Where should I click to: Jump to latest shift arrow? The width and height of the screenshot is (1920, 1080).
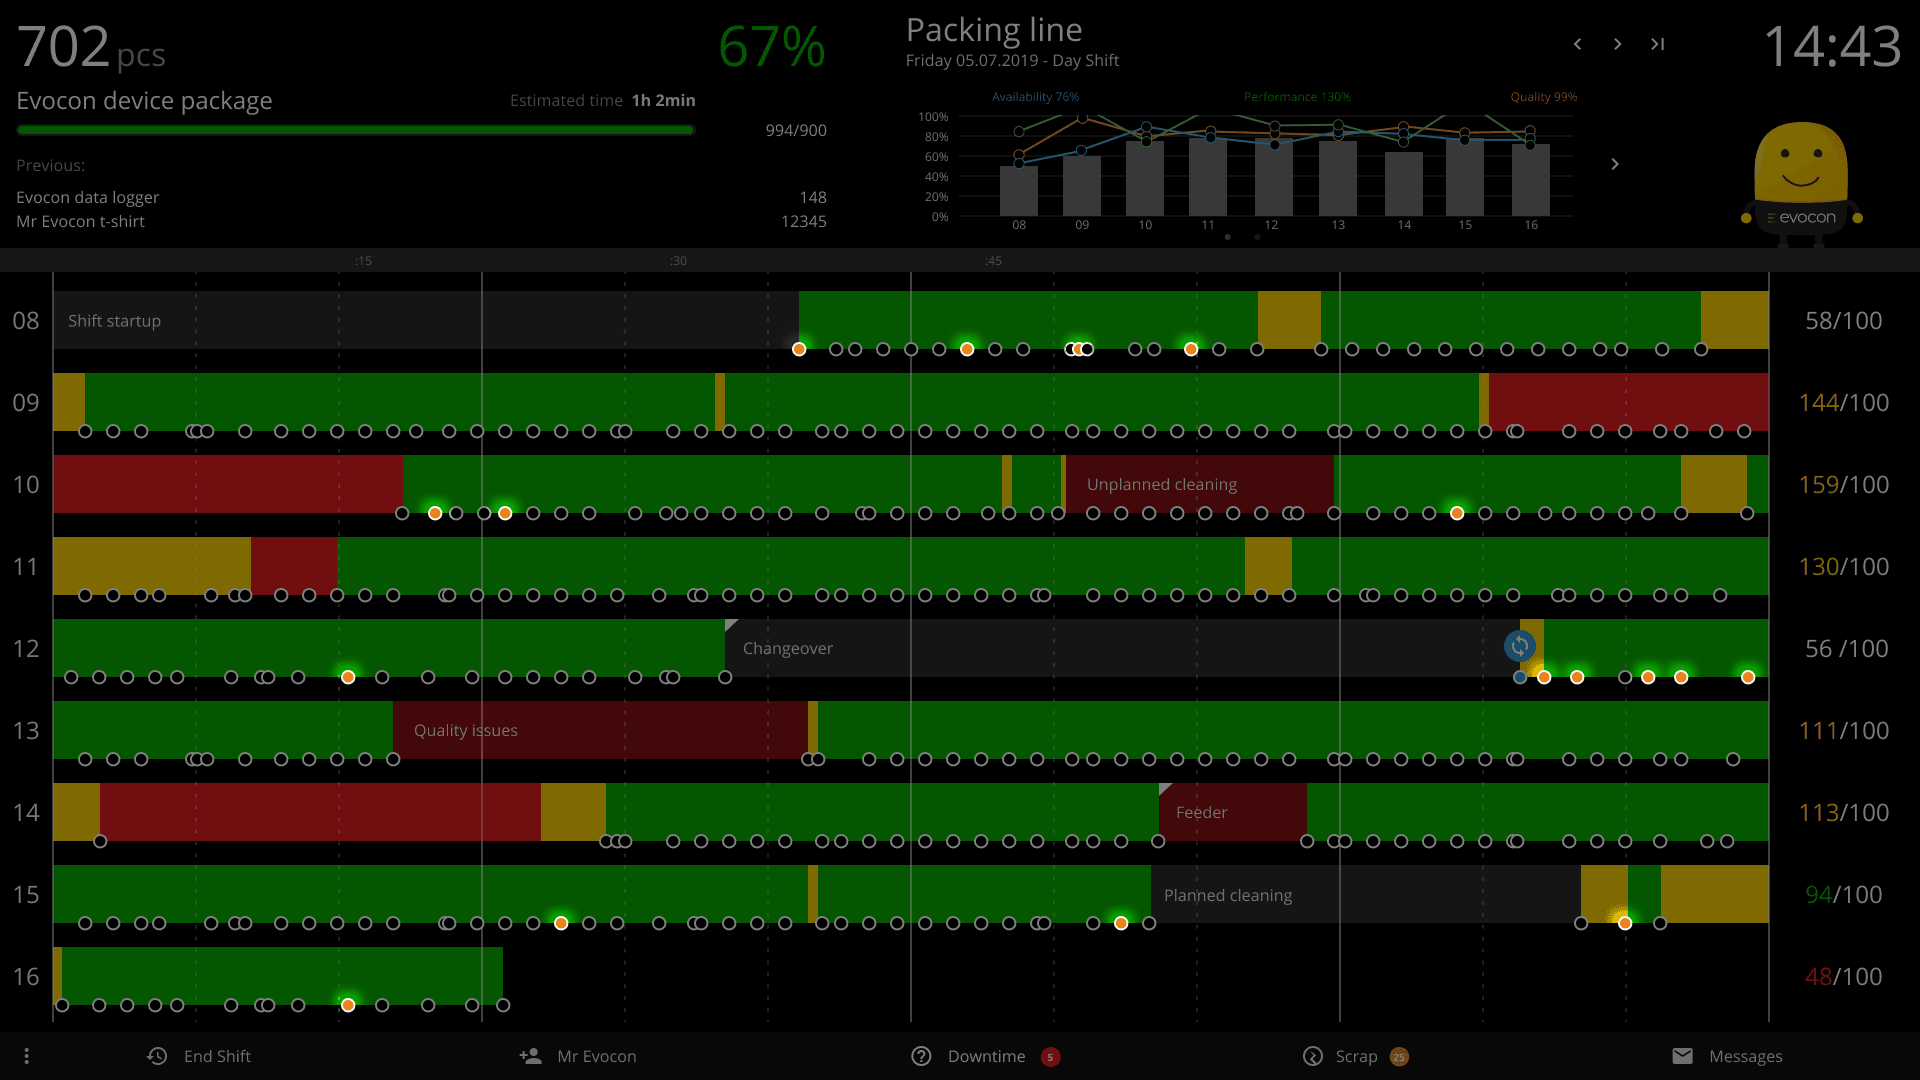point(1657,44)
